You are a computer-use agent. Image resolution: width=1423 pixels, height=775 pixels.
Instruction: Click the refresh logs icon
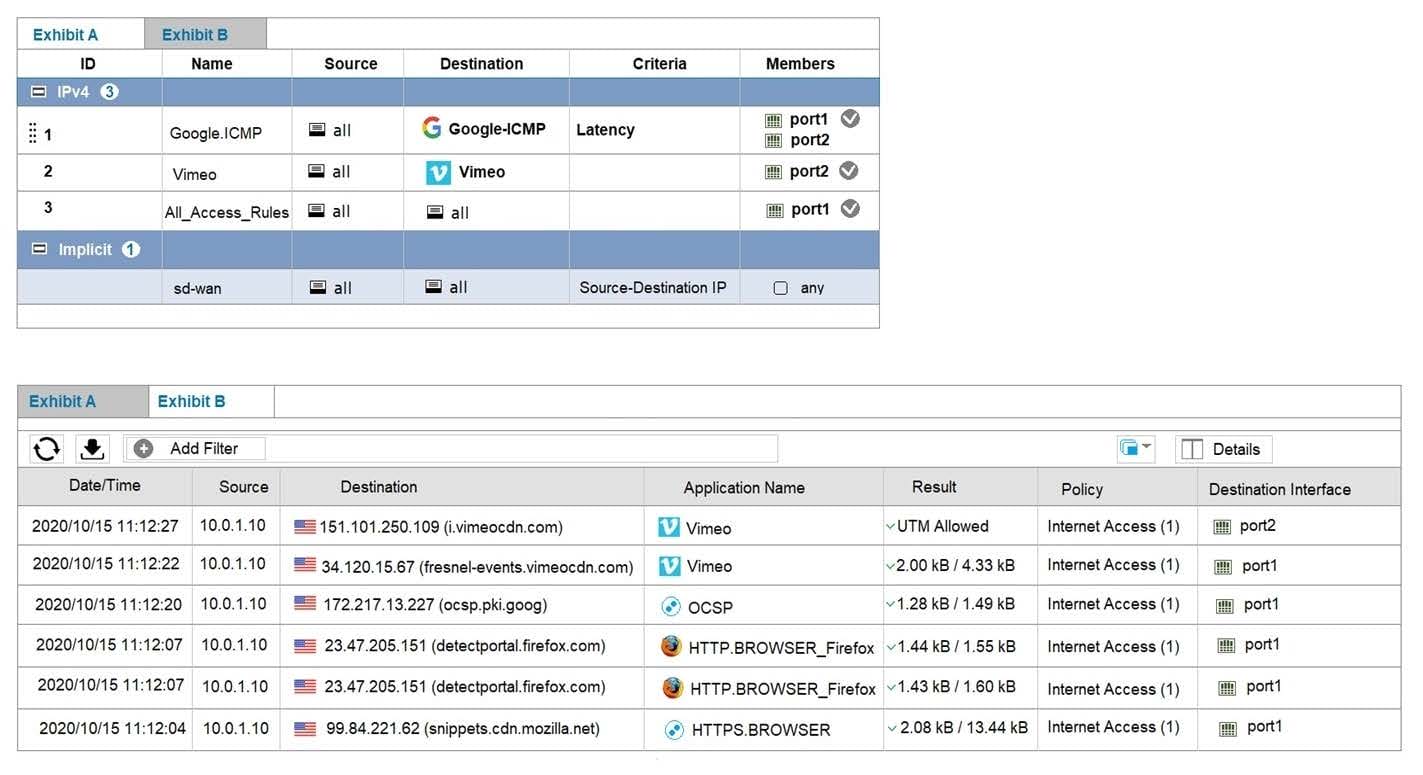point(46,449)
